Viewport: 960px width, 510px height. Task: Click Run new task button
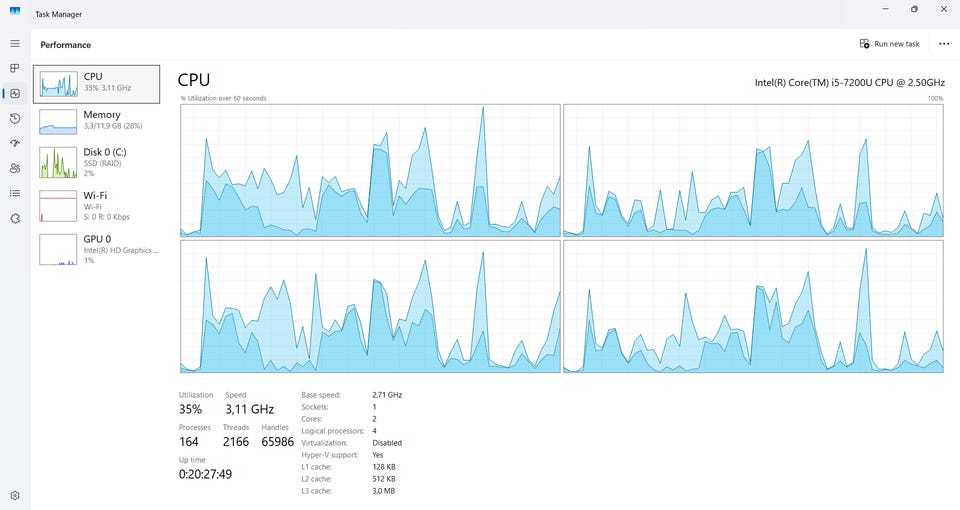[890, 43]
